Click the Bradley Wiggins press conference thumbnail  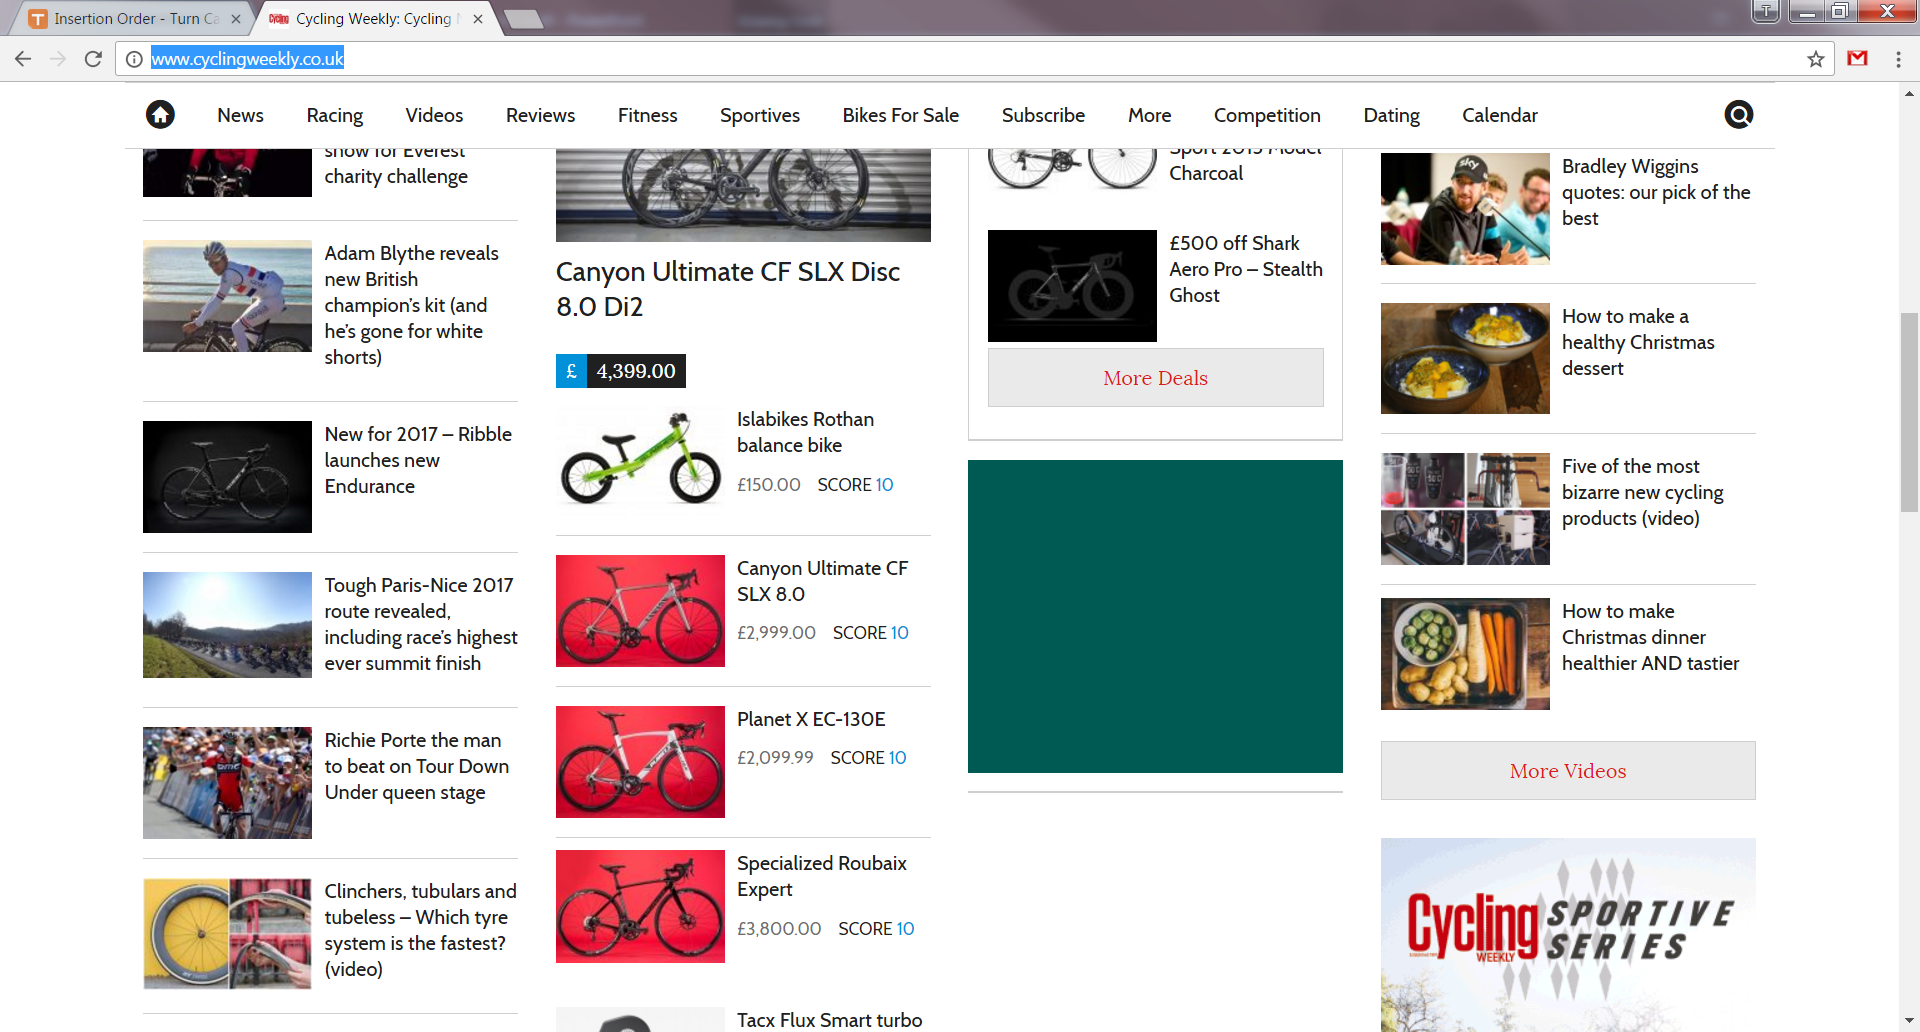pyautogui.click(x=1465, y=209)
